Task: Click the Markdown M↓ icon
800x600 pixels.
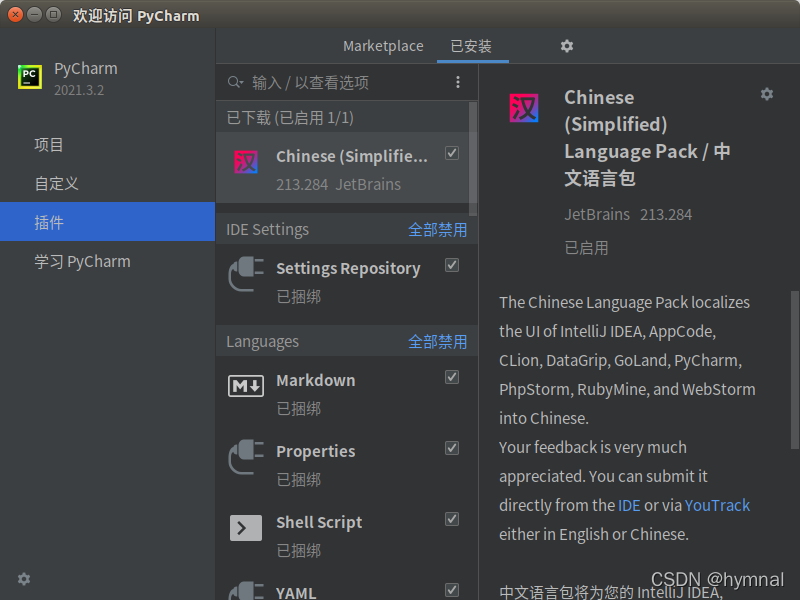Action: point(246,386)
